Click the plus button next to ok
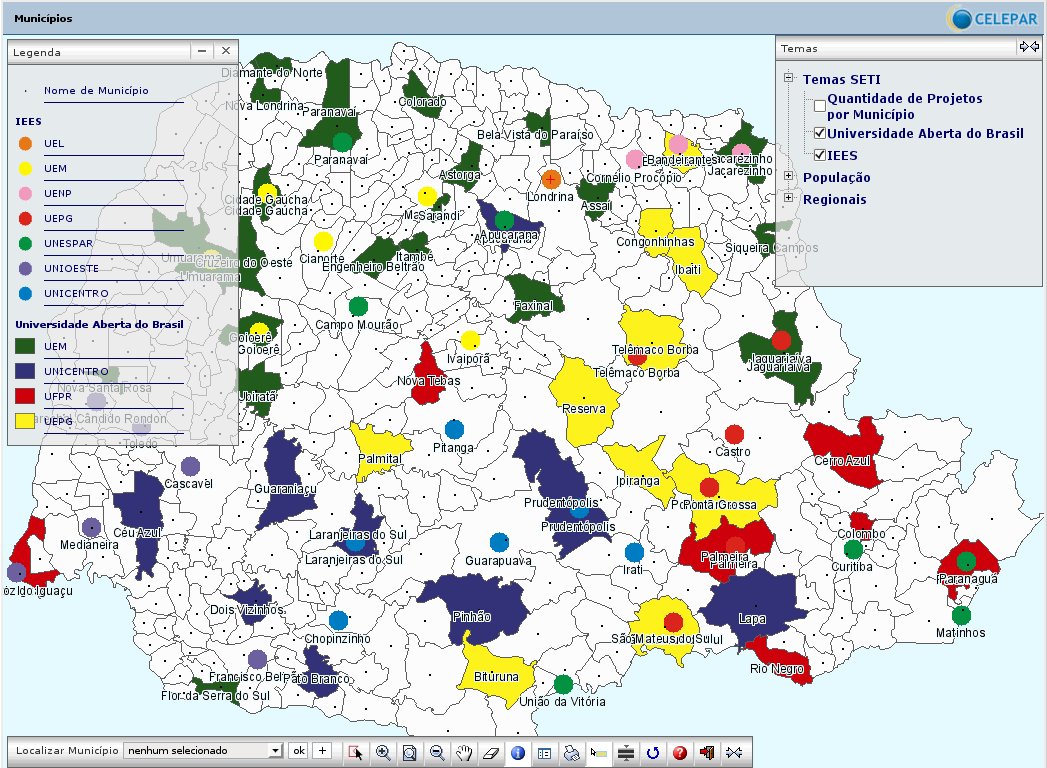Screen dimensions: 1047x768 tap(322, 750)
